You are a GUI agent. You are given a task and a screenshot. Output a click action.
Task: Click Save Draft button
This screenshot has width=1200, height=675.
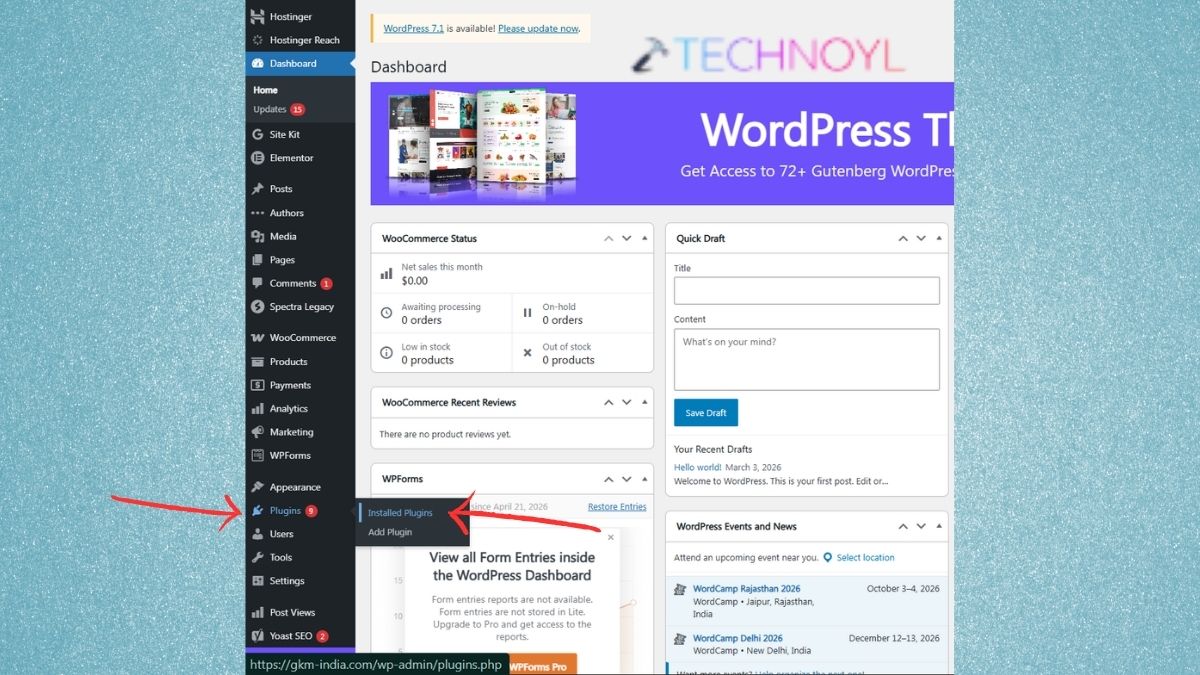point(706,413)
